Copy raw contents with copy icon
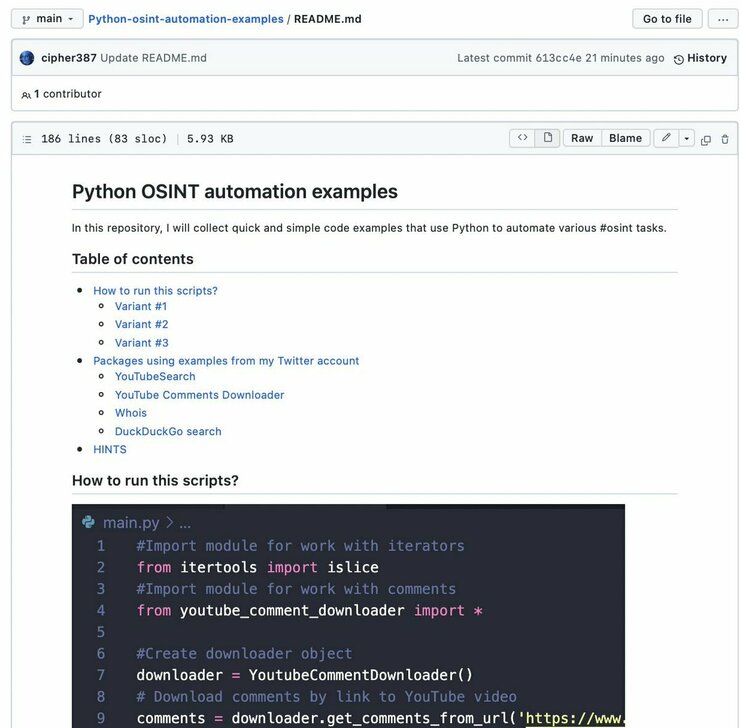 (706, 140)
